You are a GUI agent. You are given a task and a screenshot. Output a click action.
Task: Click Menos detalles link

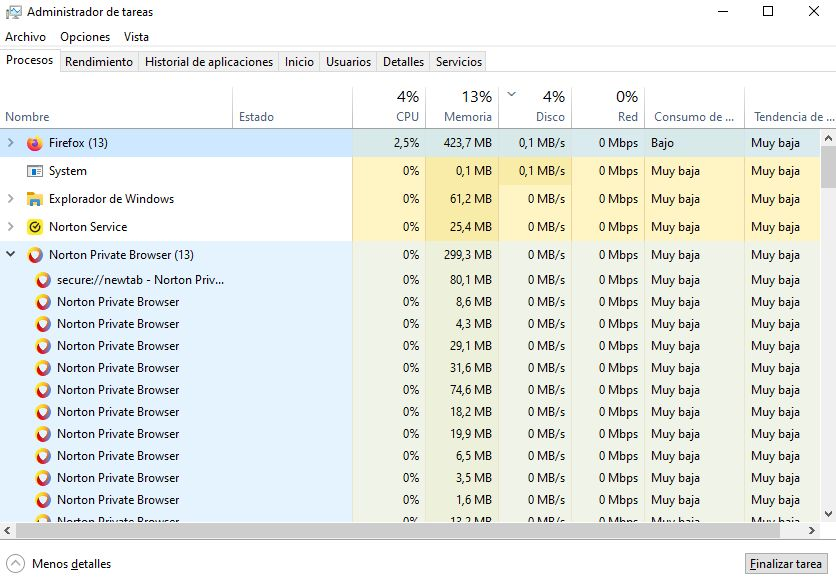(71, 564)
